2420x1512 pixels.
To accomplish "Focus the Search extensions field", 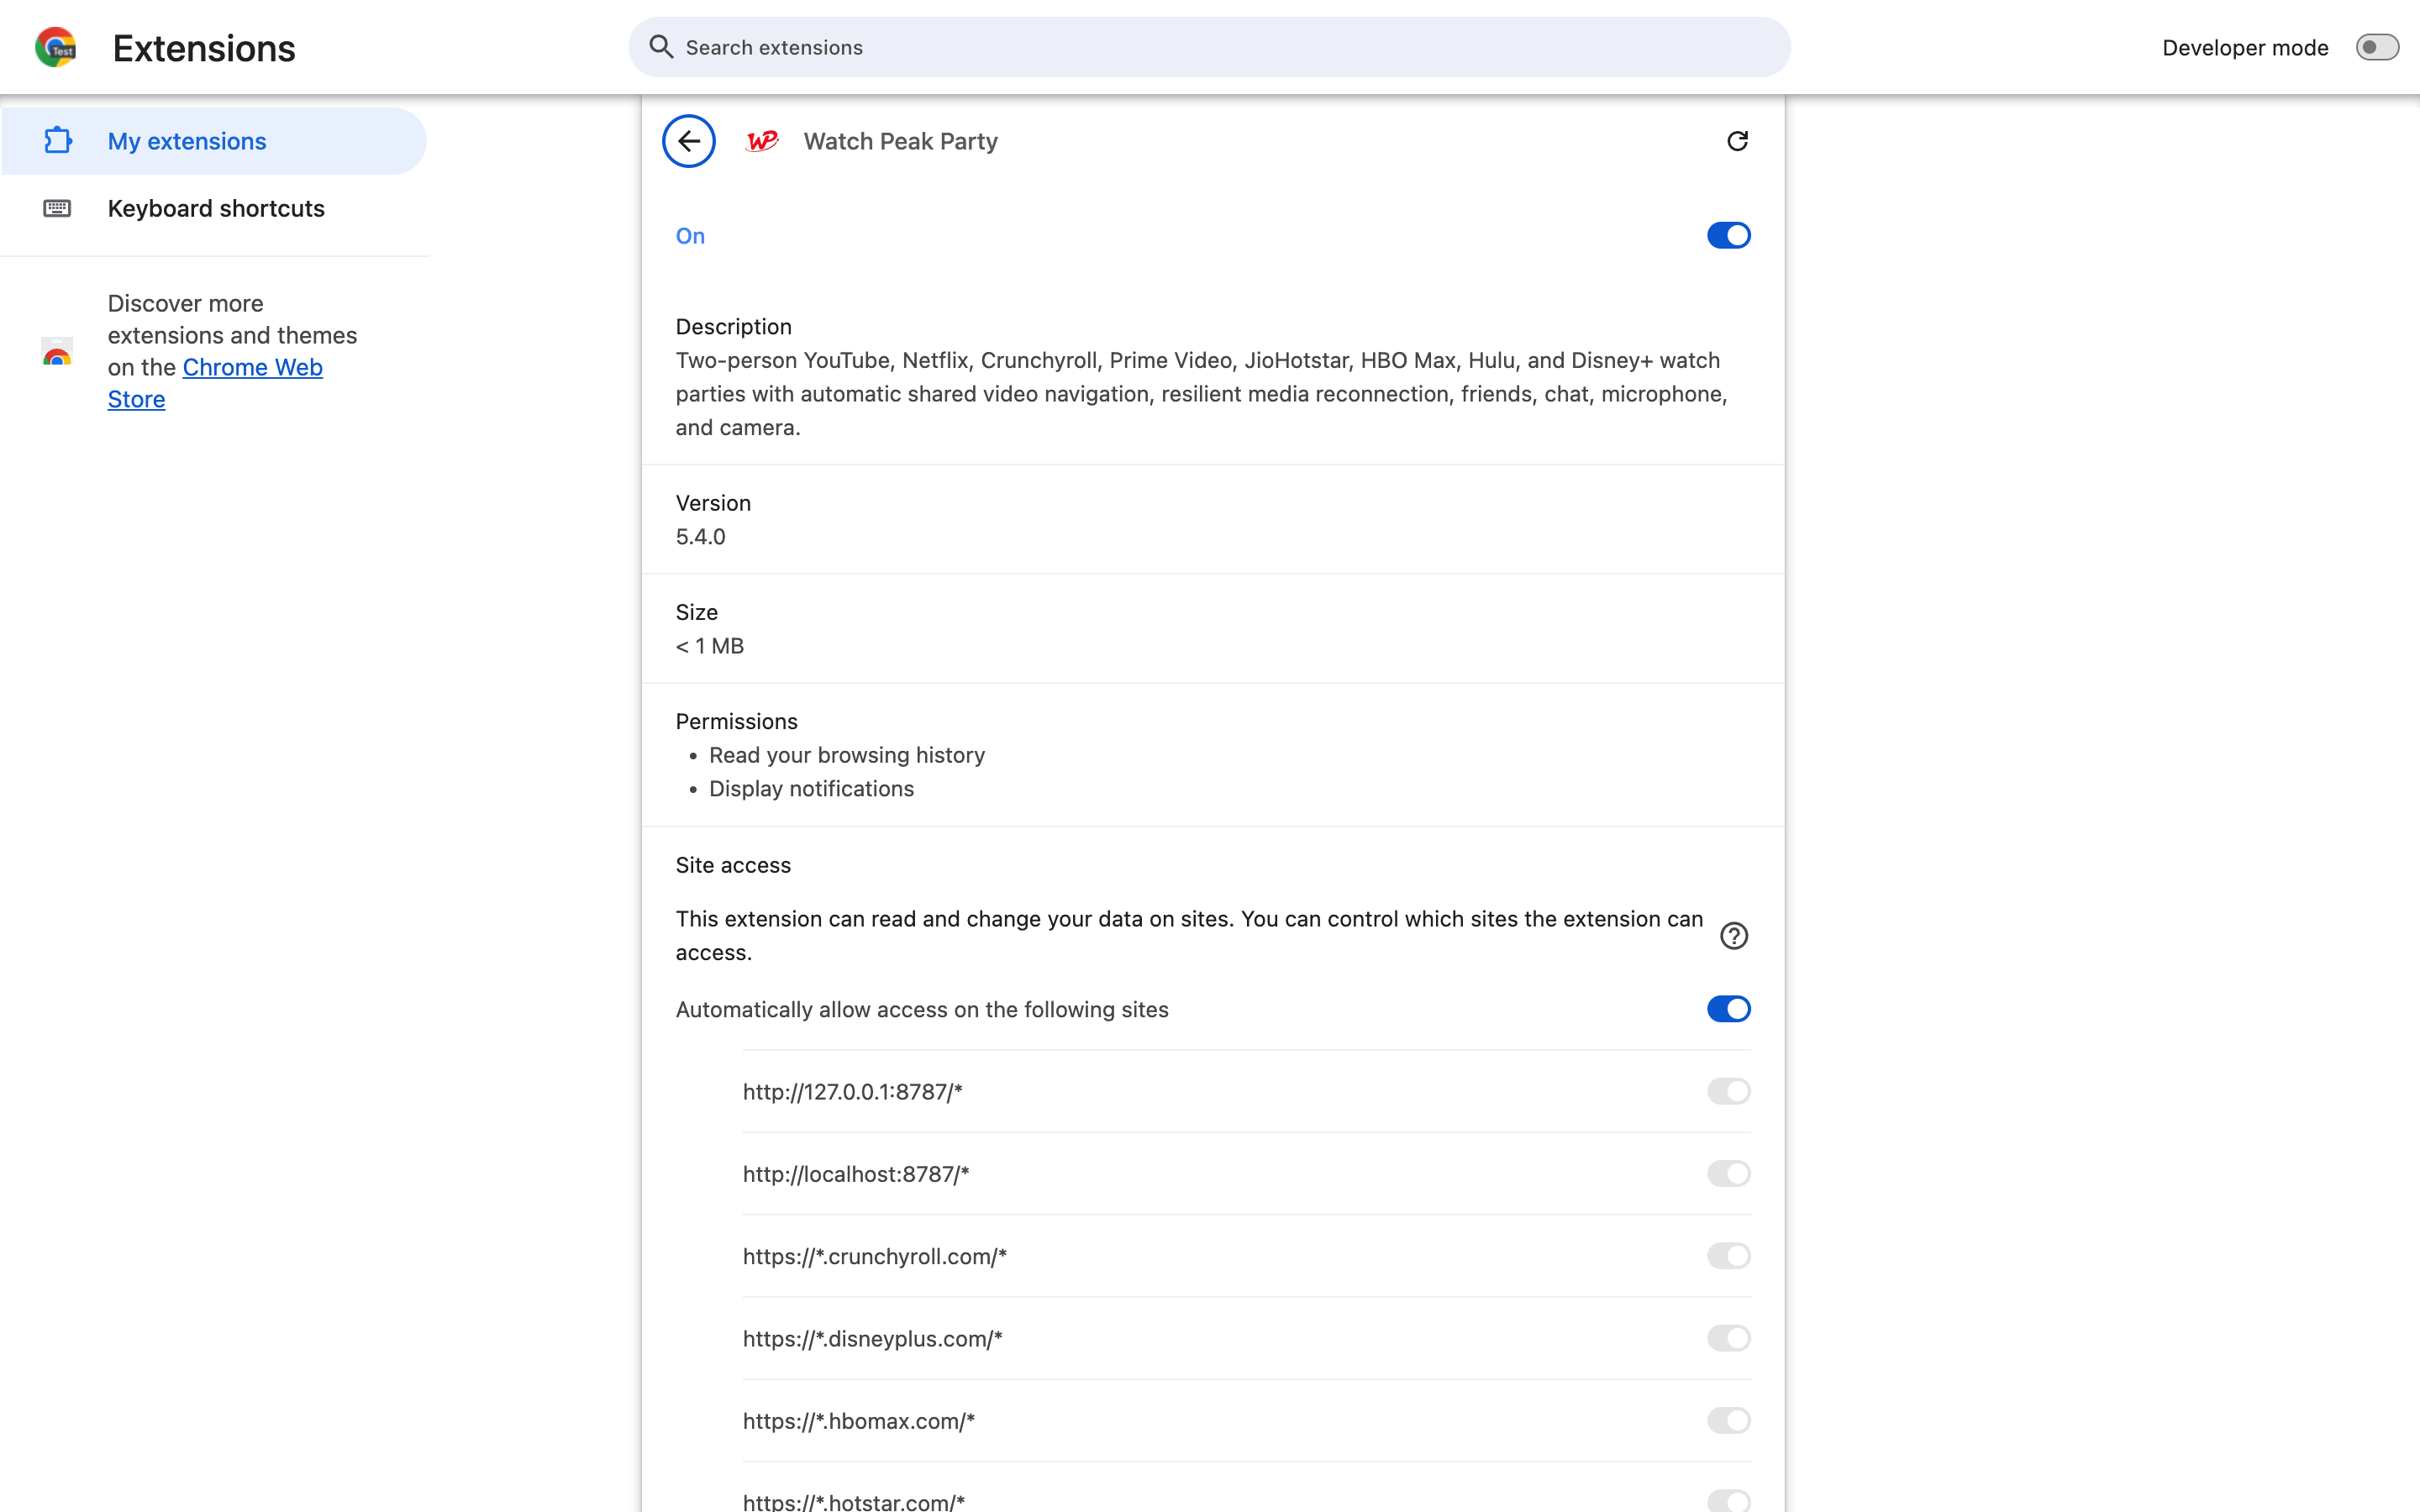I will (x=1209, y=47).
